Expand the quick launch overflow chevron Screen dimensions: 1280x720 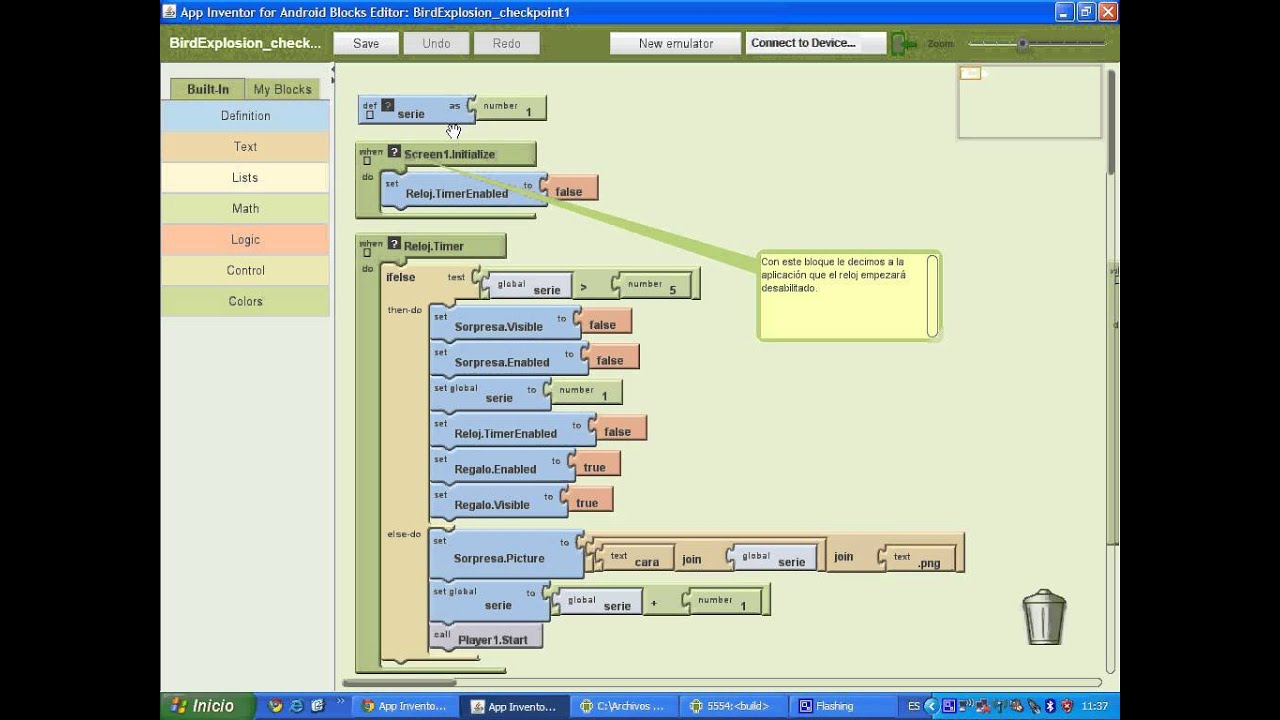coord(341,703)
